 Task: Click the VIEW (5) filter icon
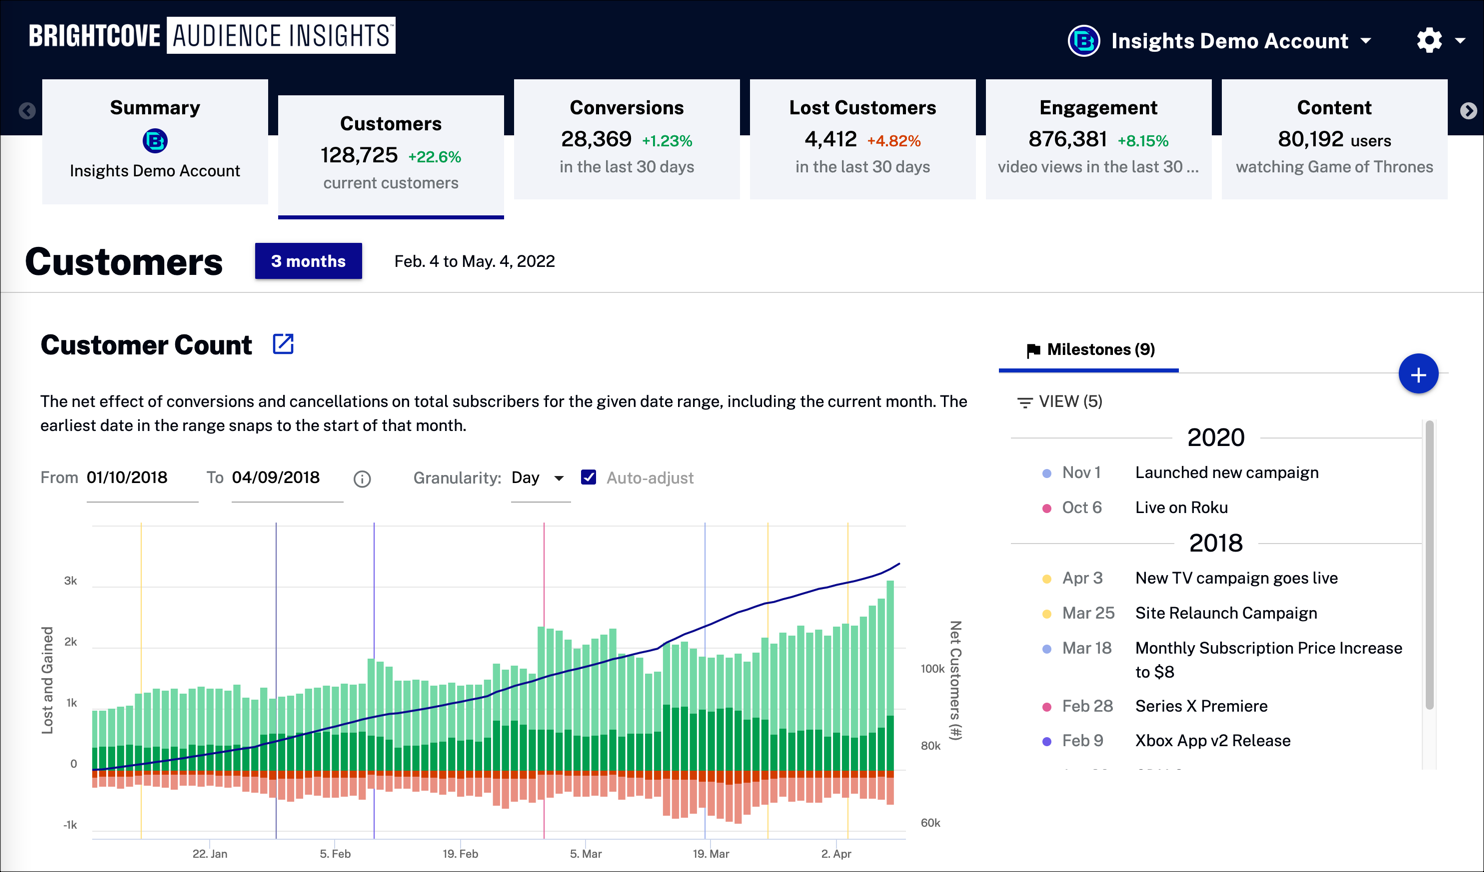tap(1024, 402)
